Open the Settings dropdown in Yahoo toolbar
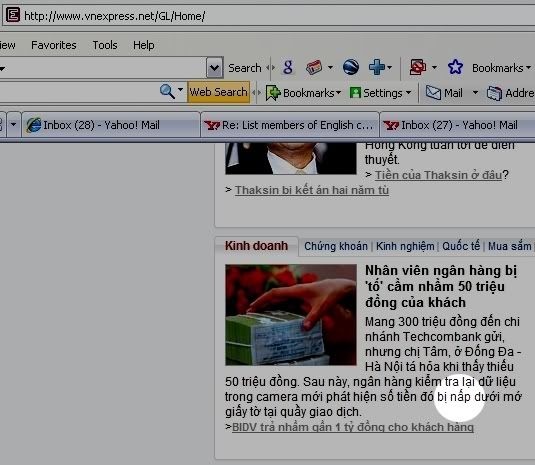Screen dimensions: 535x465 [x=380, y=93]
